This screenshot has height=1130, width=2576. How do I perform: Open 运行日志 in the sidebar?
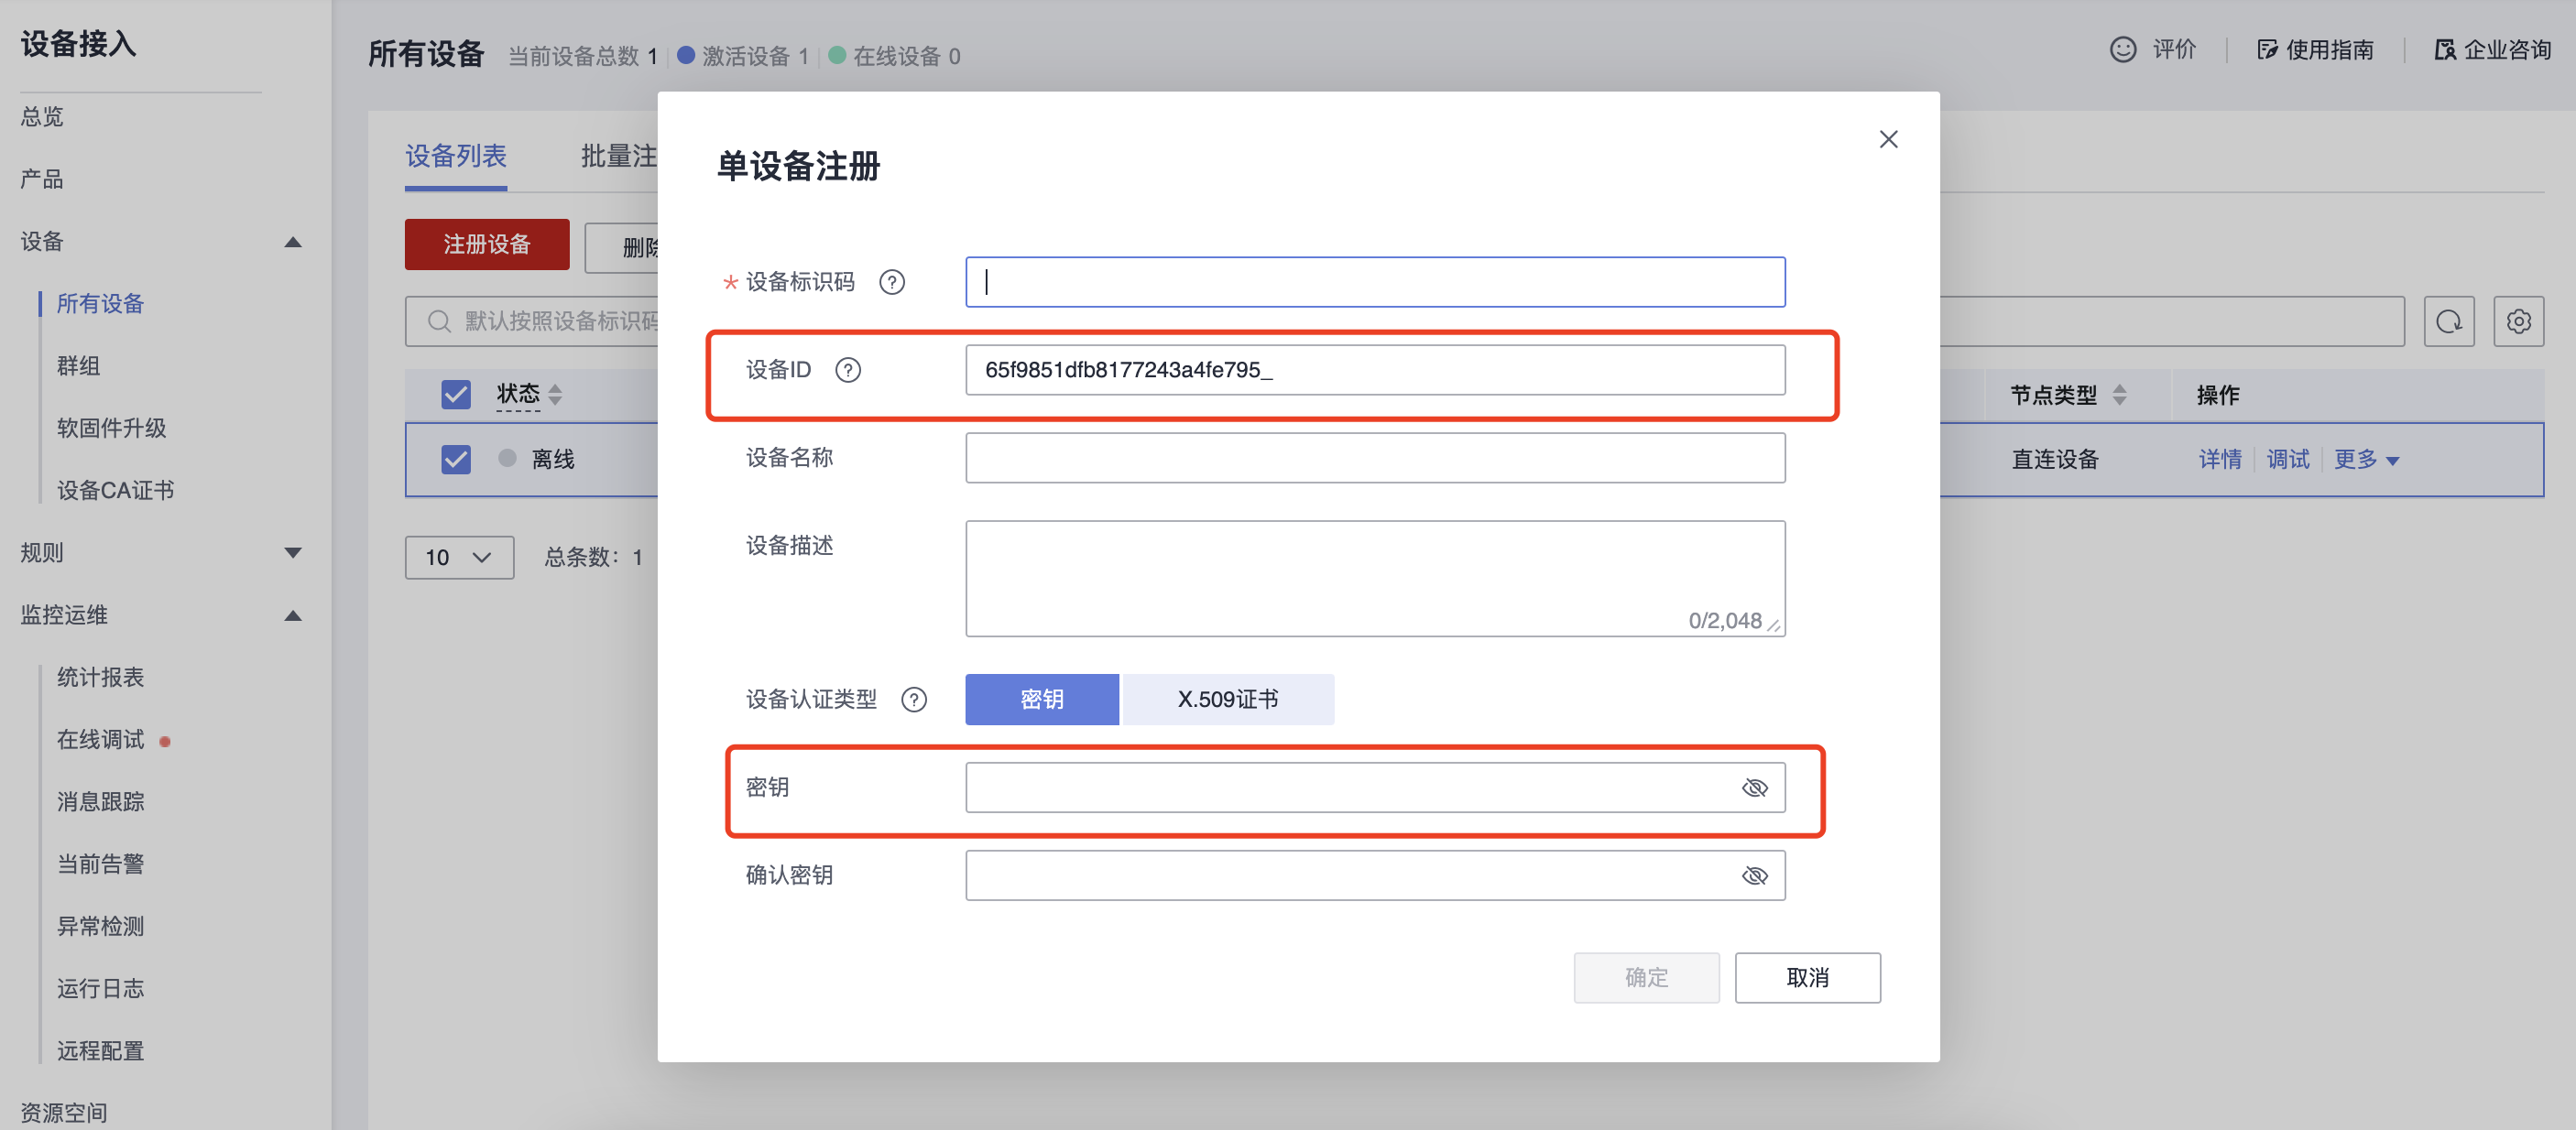[x=100, y=989]
